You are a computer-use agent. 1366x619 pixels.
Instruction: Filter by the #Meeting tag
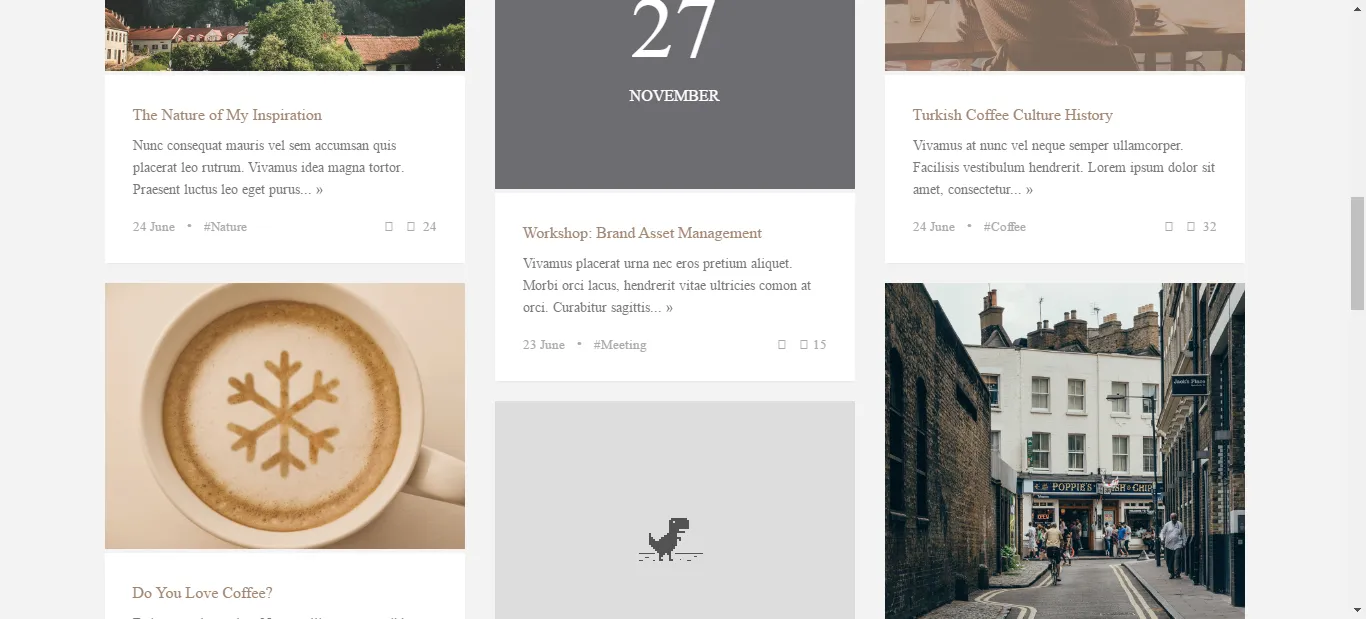click(x=620, y=345)
